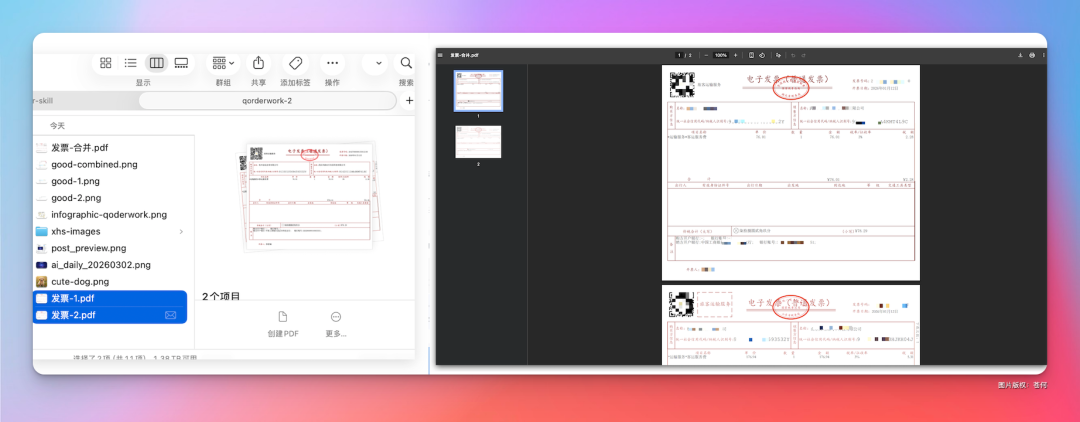
Task: Add a new Finder tab
Action: (409, 101)
